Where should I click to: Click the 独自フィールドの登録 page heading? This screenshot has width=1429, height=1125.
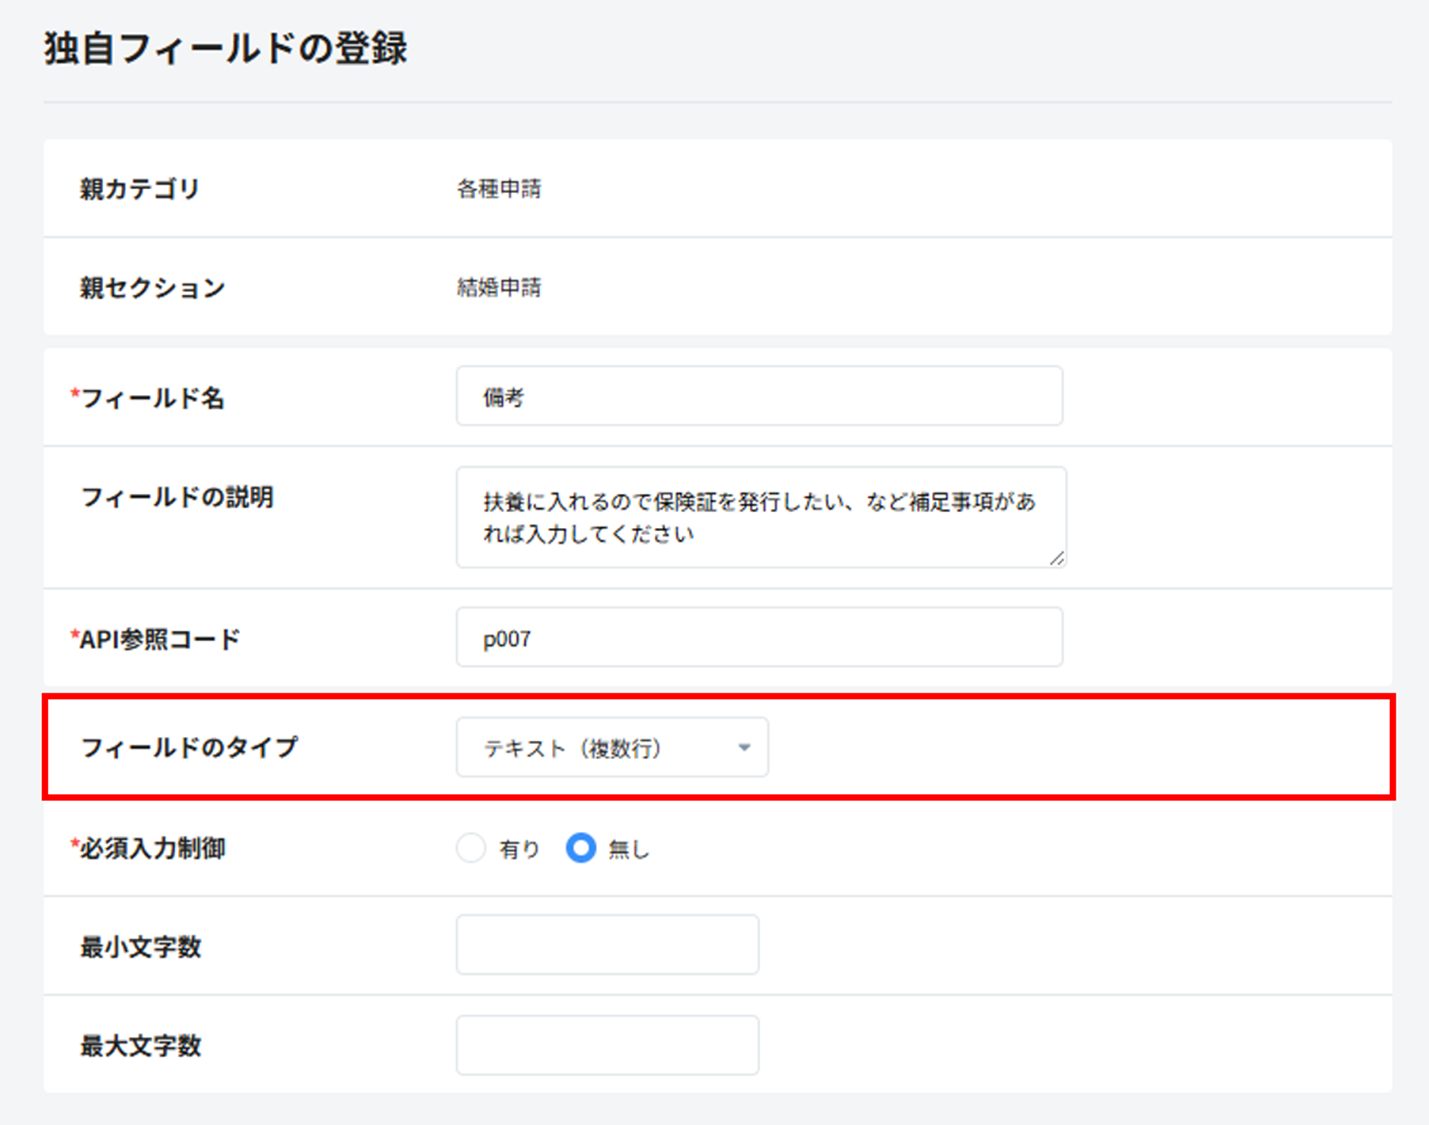[x=226, y=49]
